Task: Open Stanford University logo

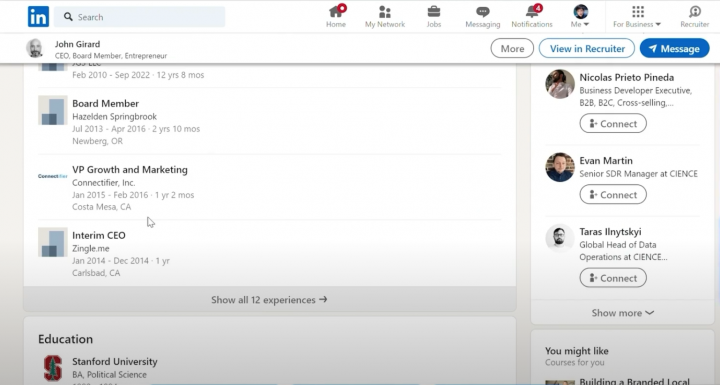Action: tap(53, 368)
